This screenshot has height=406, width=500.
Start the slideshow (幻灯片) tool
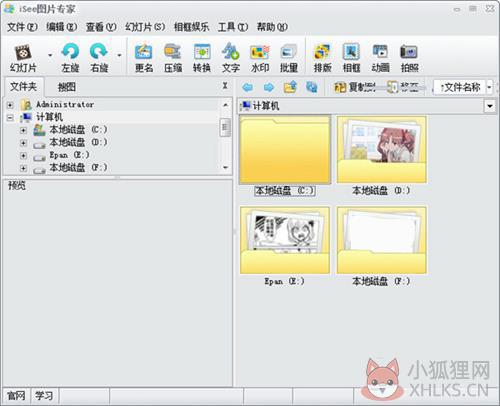(x=23, y=58)
